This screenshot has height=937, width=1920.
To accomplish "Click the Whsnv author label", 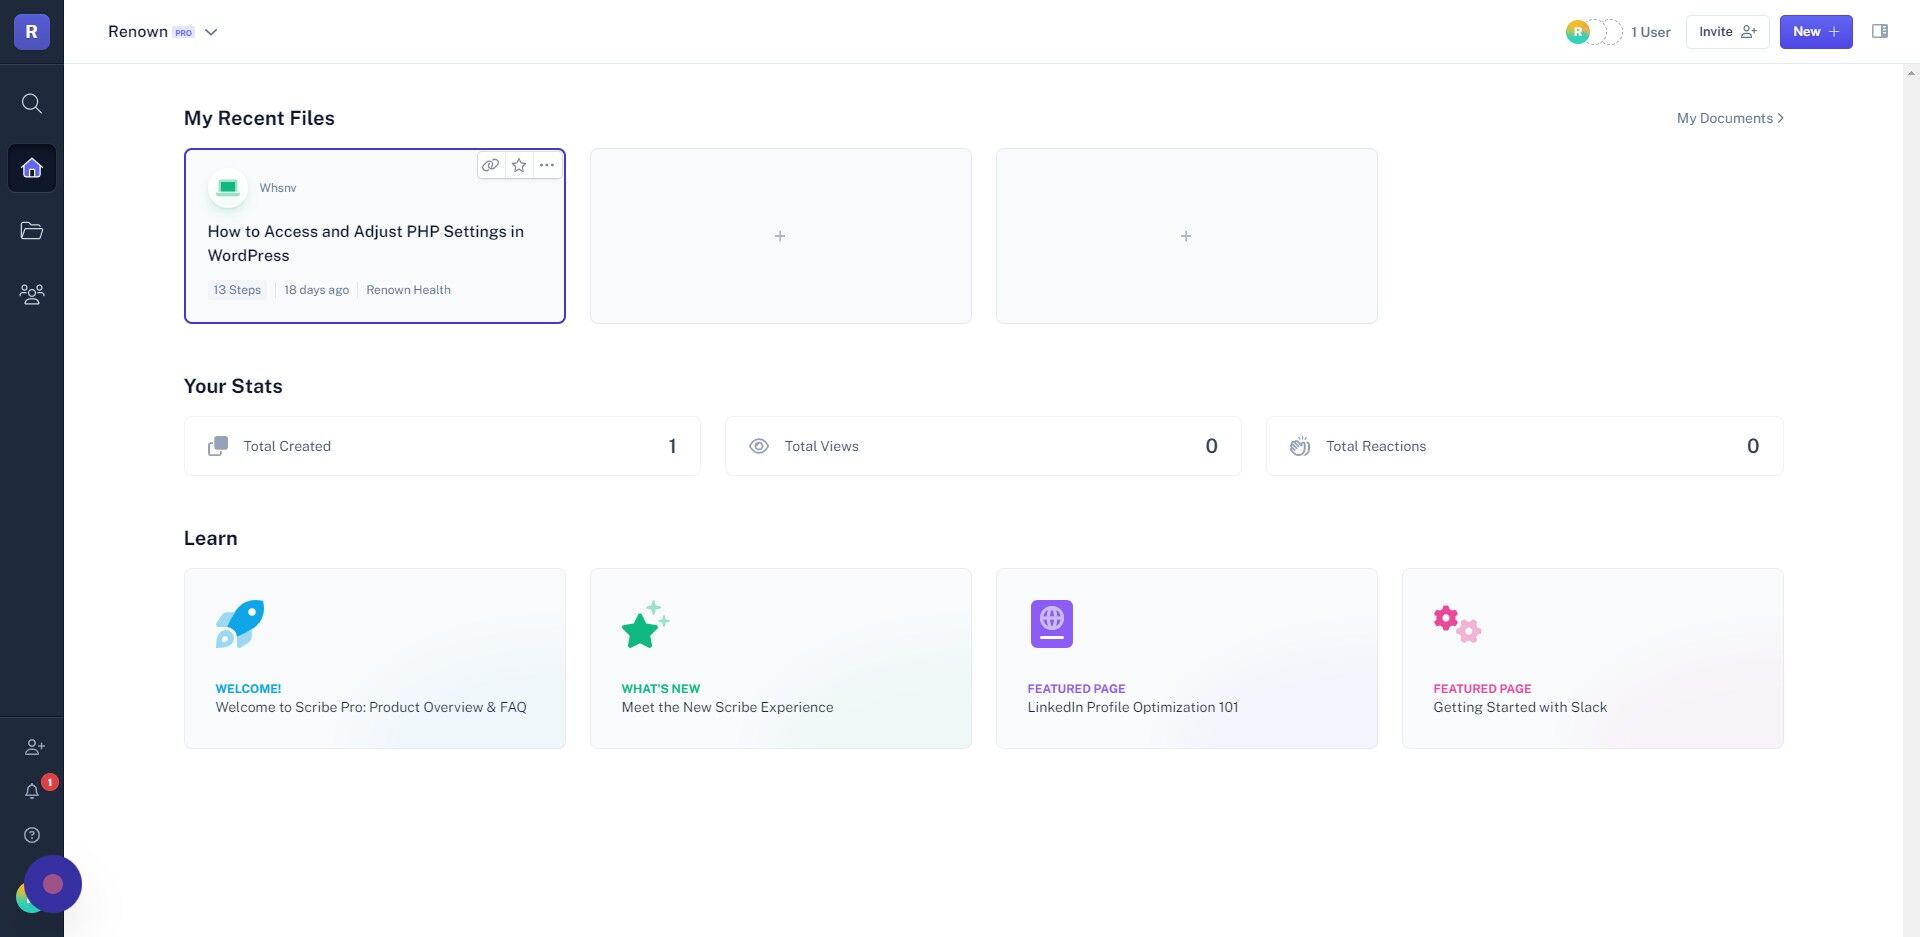I will [x=278, y=188].
